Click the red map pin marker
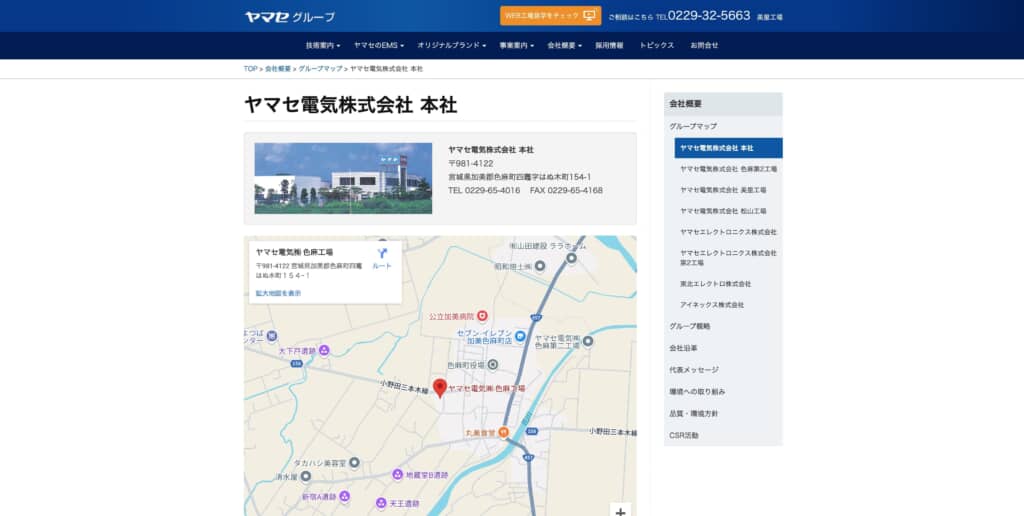1024x516 pixels. (x=440, y=388)
